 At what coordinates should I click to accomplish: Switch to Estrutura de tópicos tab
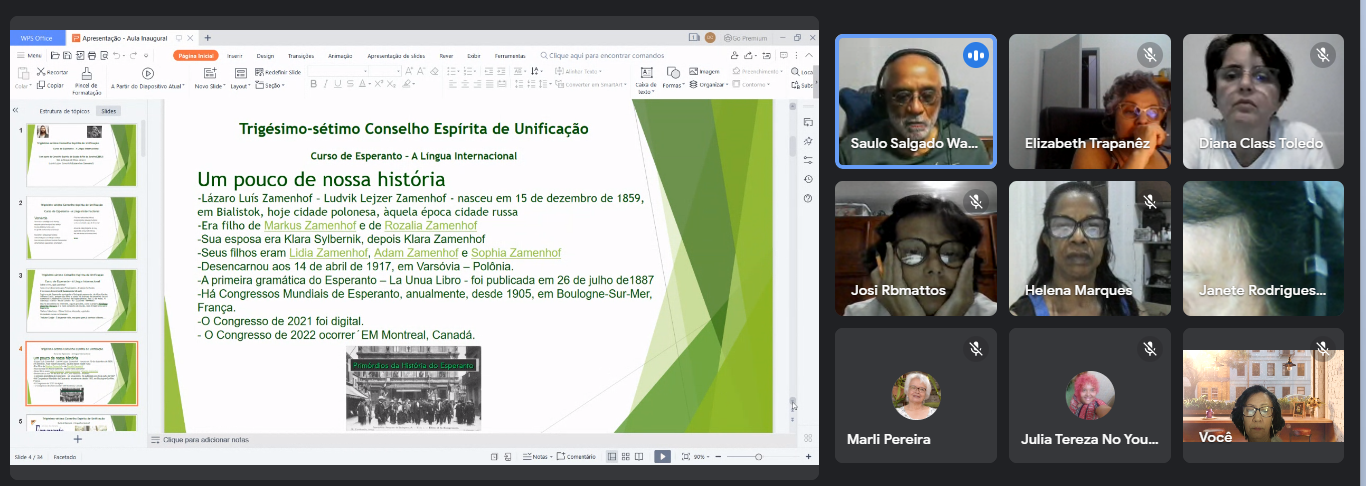tap(64, 111)
